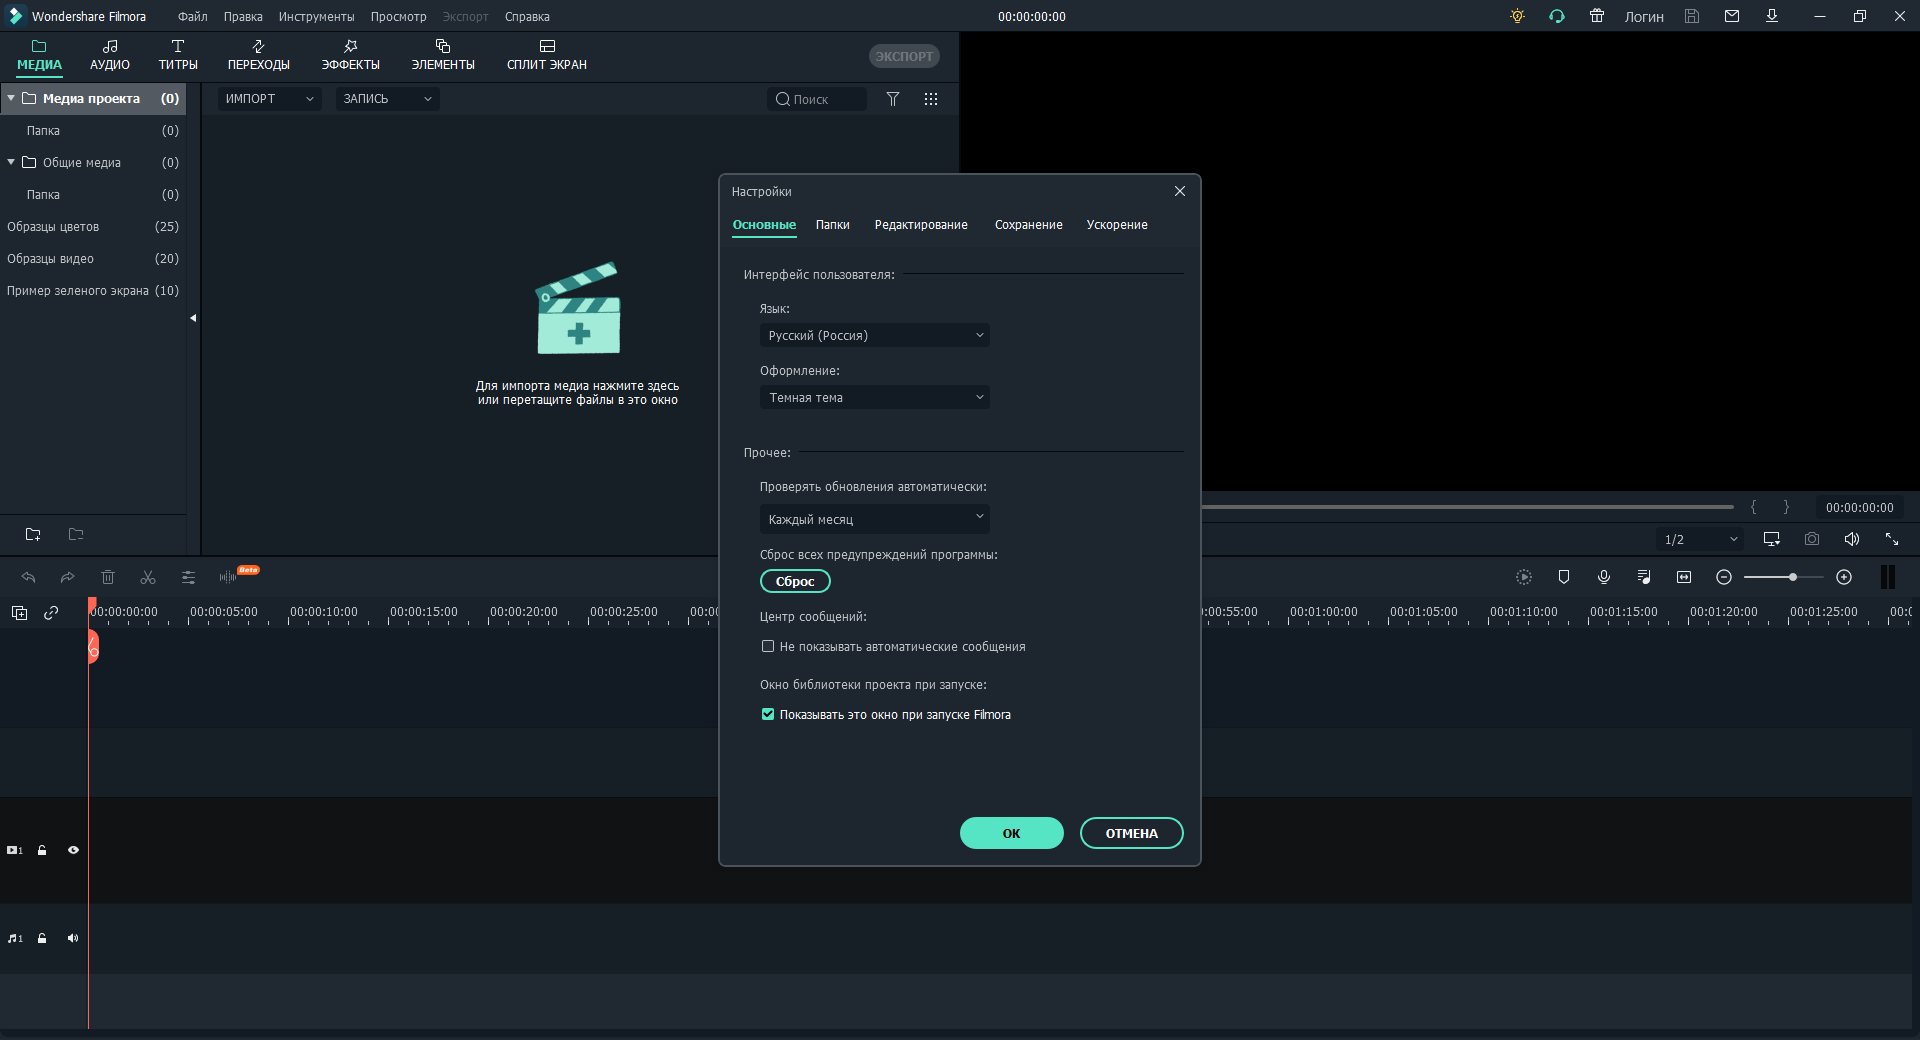Open the ЗАПИСЬ dropdown
Viewport: 1920px width, 1040px height.
tap(387, 99)
